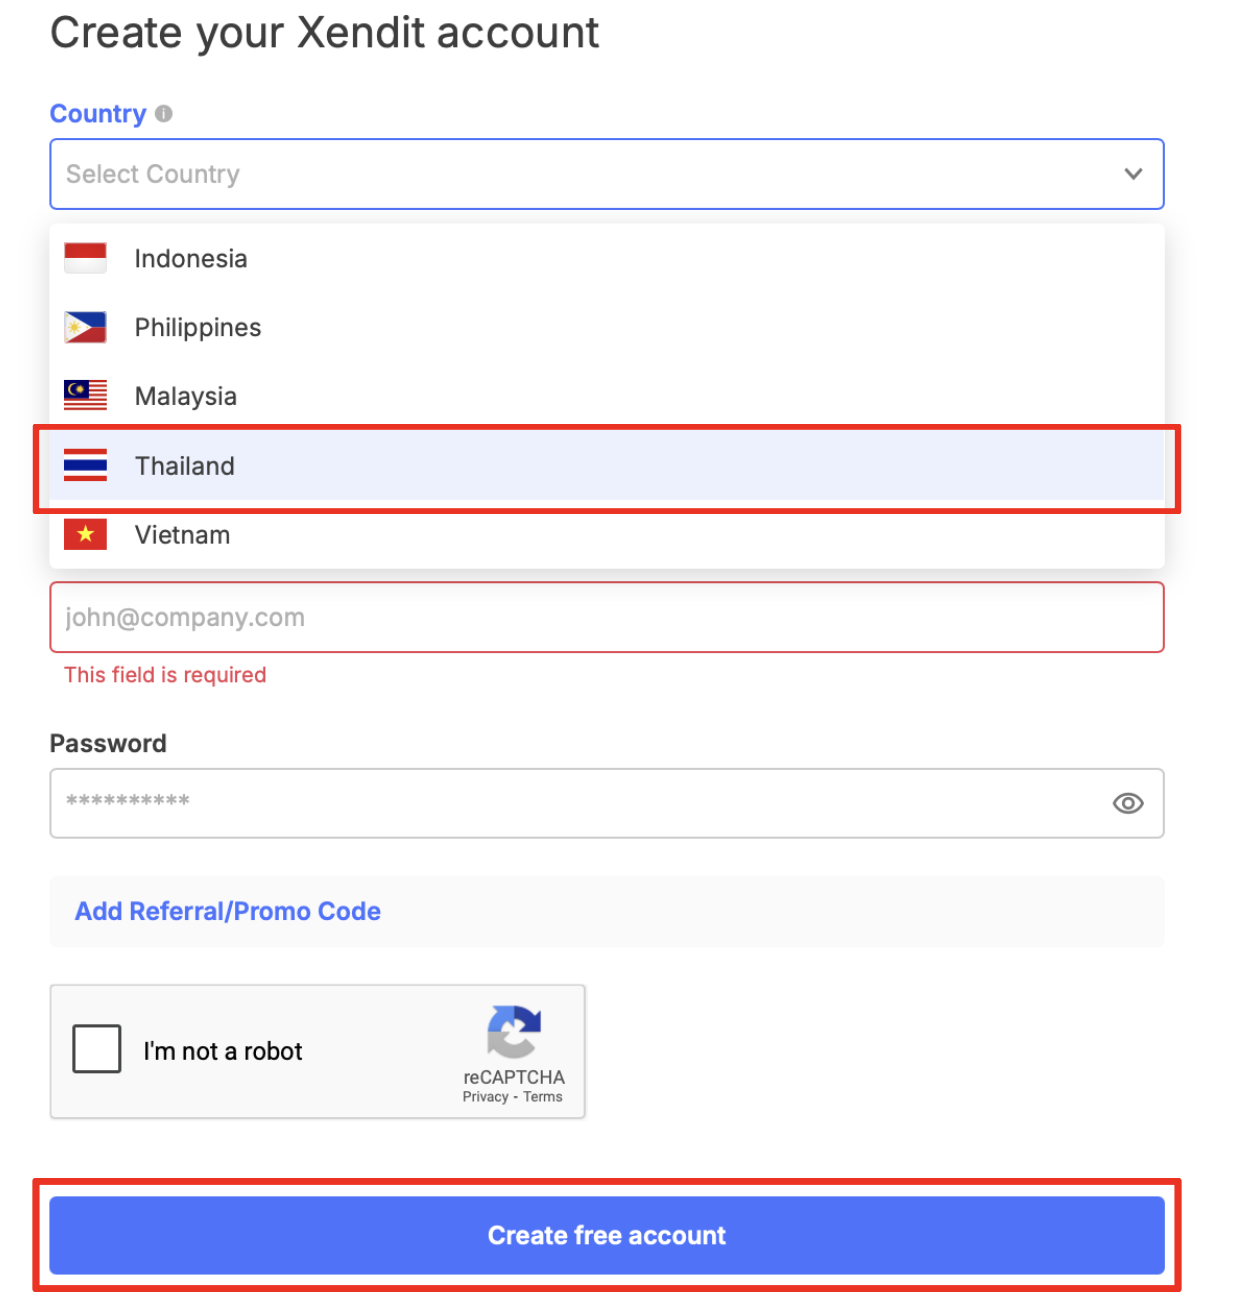The height and width of the screenshot is (1312, 1244).
Task: Open the Select Country combo box
Action: (607, 174)
